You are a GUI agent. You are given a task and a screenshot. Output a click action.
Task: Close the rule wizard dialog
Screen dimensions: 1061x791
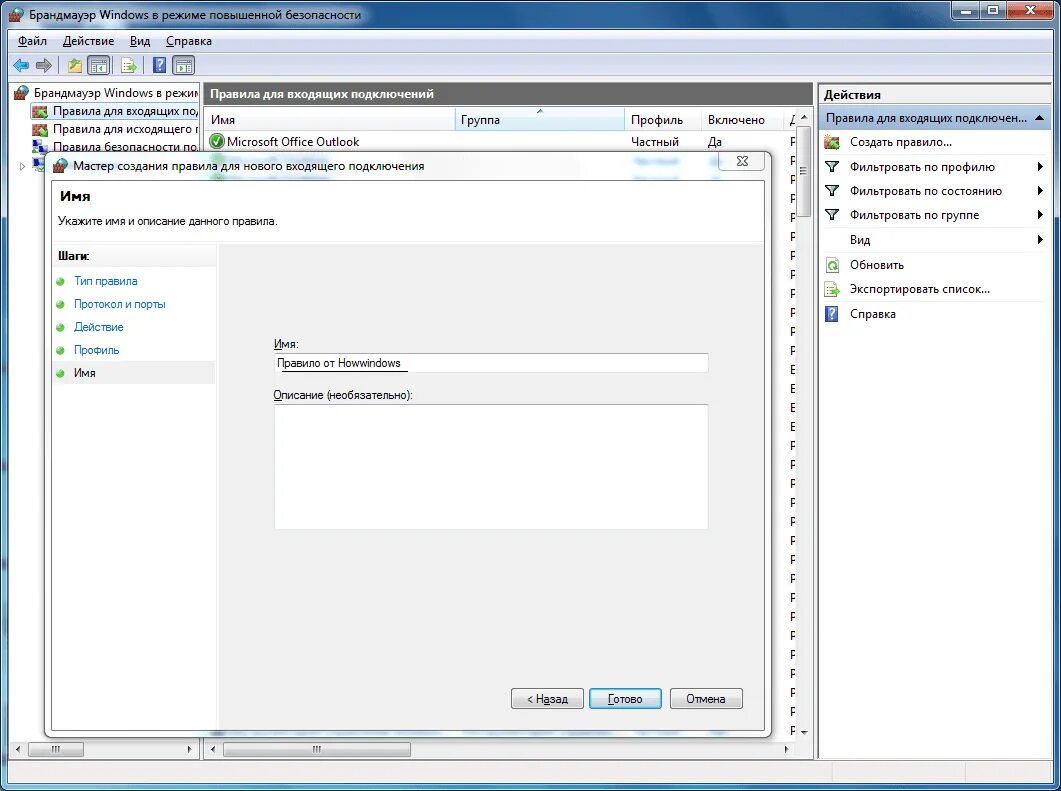[x=742, y=161]
